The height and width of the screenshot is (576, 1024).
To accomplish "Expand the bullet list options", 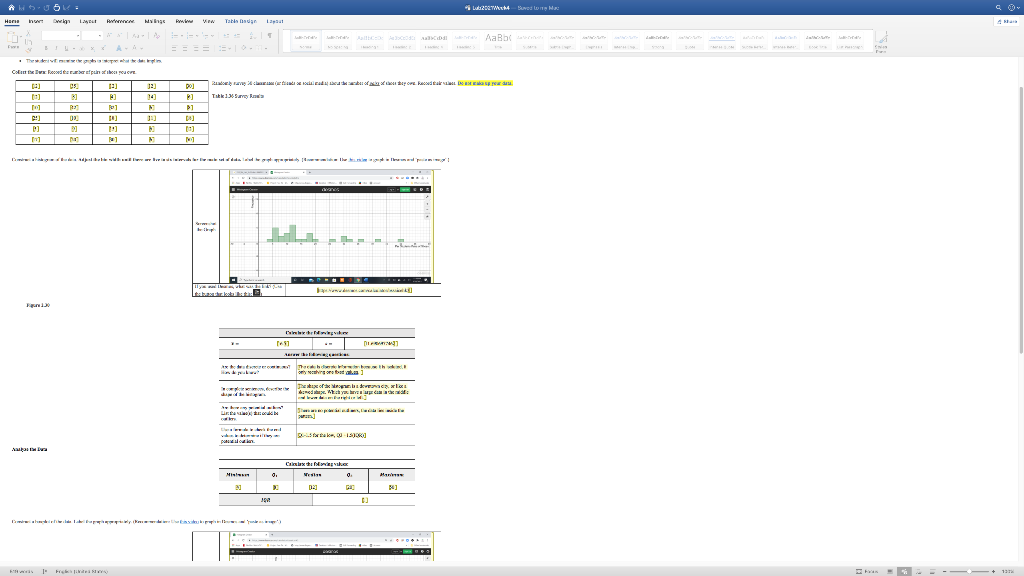I will pos(182,35).
